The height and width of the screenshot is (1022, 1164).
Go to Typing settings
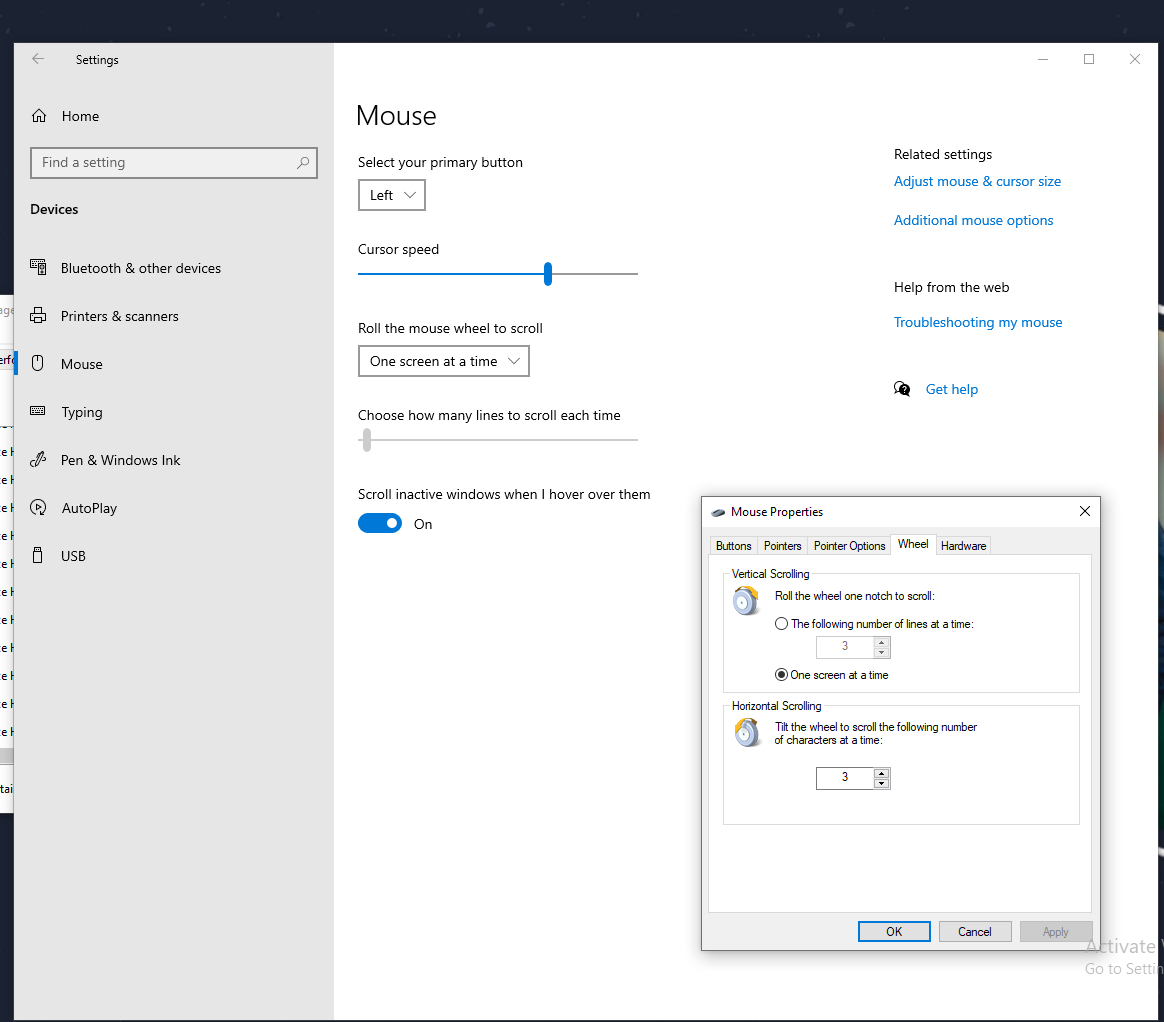point(82,412)
